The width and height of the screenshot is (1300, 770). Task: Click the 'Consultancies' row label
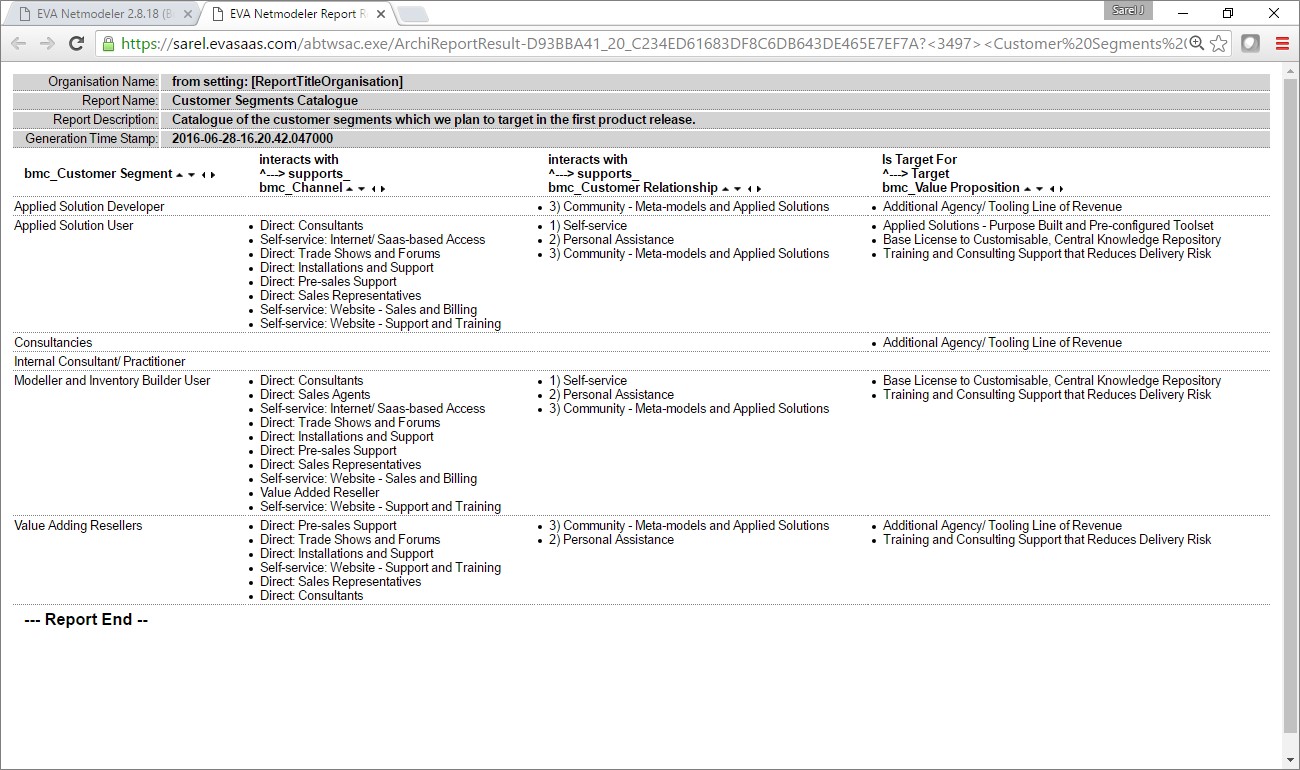click(x=53, y=343)
